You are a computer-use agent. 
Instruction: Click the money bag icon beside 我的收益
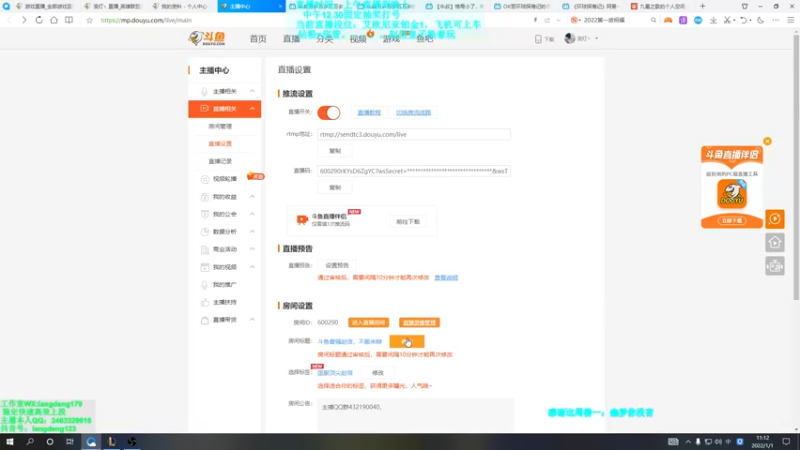tap(205, 197)
